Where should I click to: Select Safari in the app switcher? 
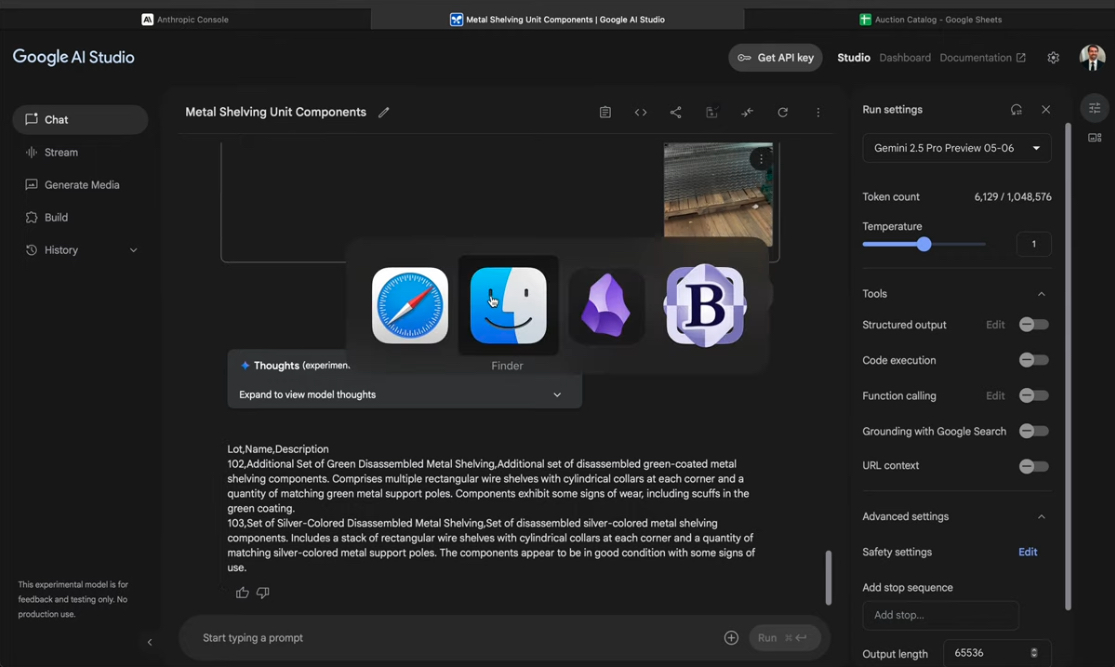(x=410, y=306)
